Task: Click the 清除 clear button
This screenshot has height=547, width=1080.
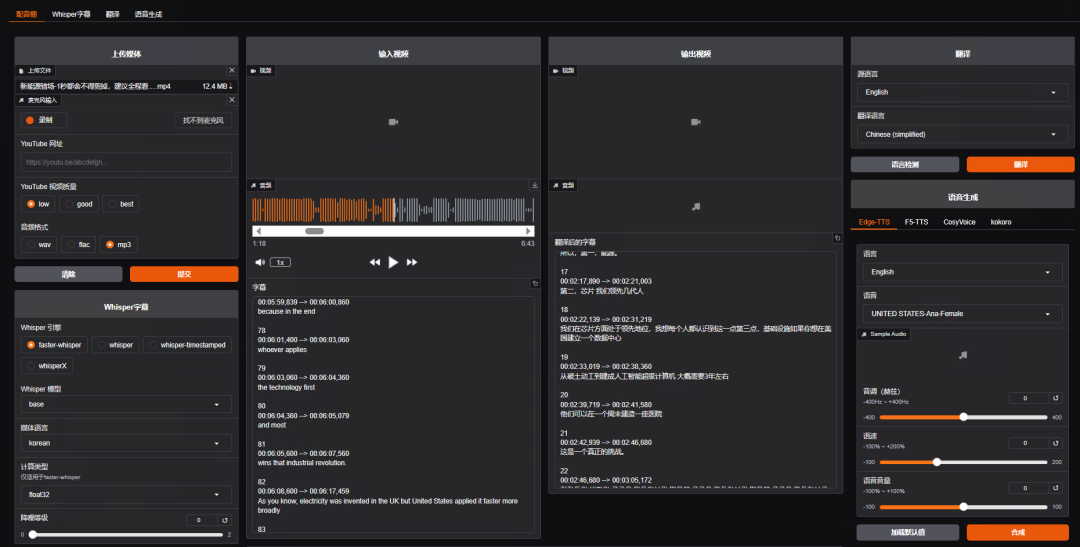Action: click(x=68, y=274)
